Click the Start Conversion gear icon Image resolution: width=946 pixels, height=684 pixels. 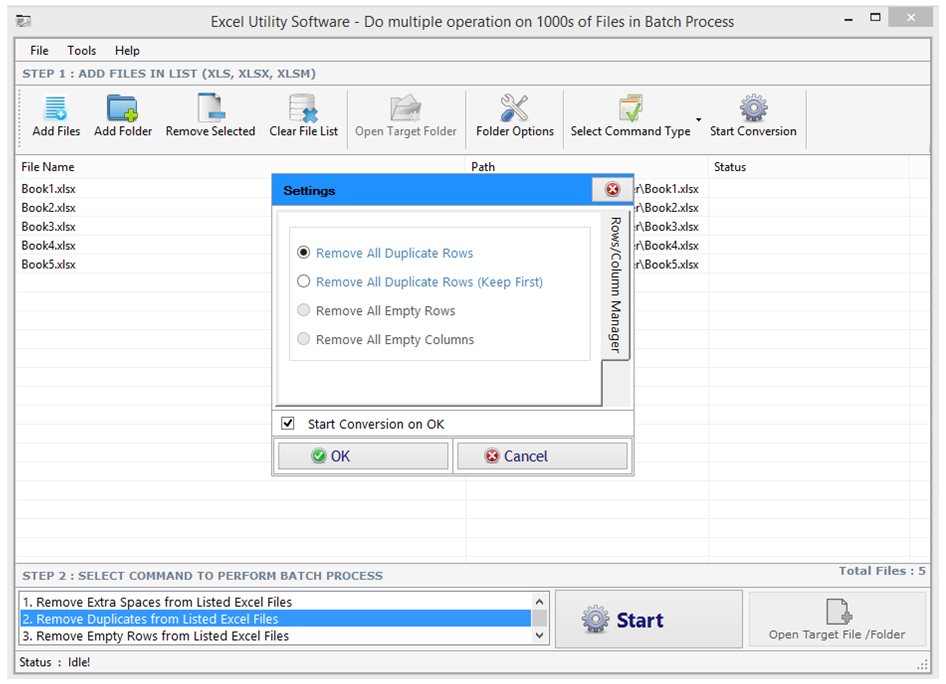pyautogui.click(x=754, y=109)
